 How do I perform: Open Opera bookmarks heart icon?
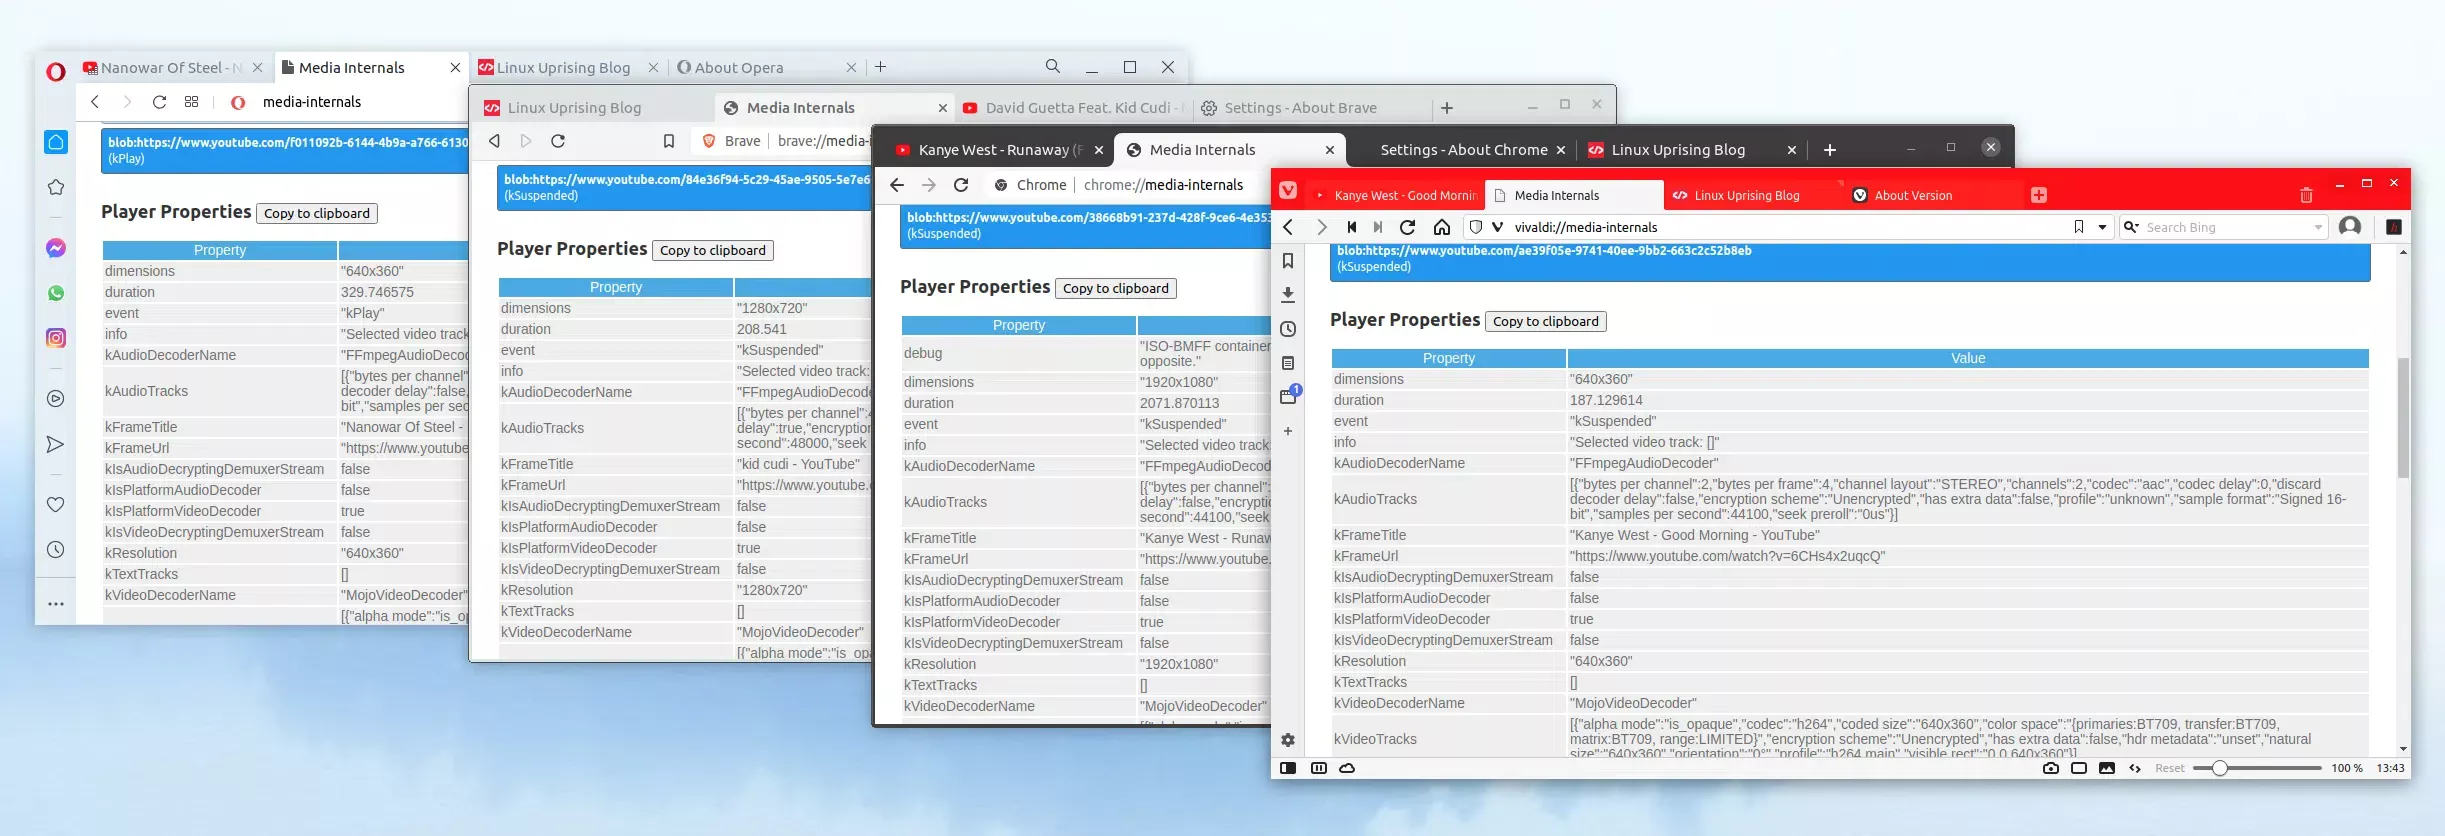(x=56, y=505)
